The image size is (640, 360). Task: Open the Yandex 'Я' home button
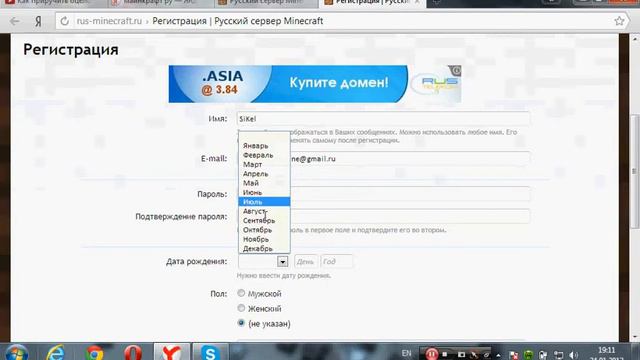pyautogui.click(x=38, y=21)
